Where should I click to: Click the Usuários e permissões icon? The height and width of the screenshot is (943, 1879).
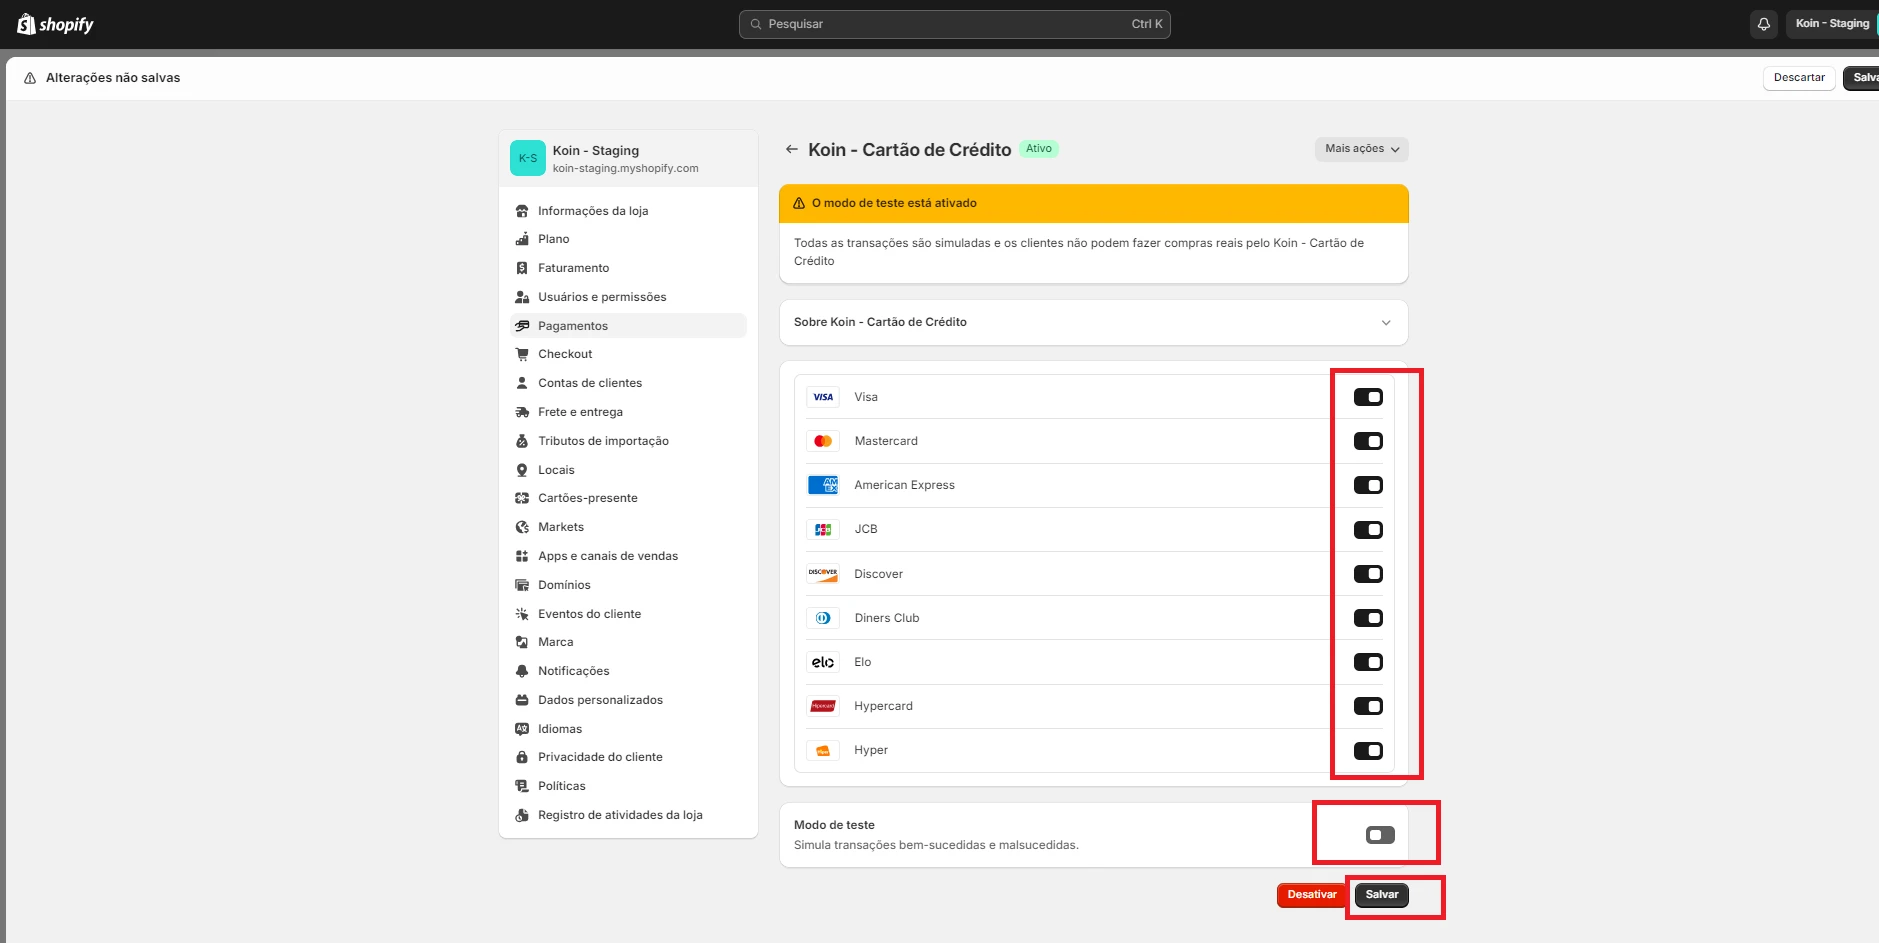tap(522, 297)
